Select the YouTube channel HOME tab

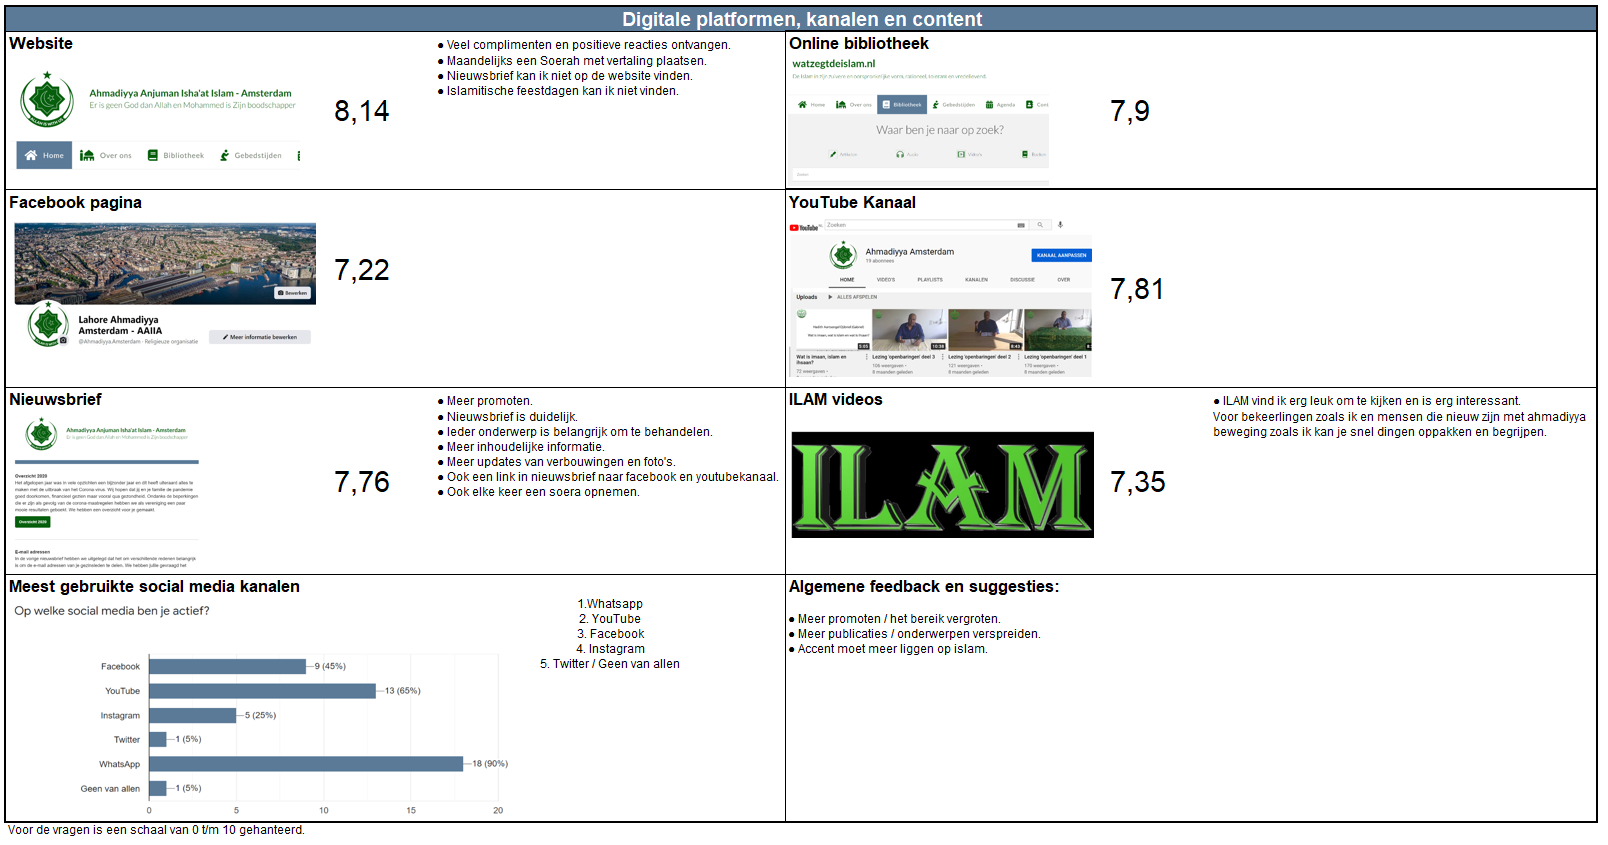click(x=847, y=280)
